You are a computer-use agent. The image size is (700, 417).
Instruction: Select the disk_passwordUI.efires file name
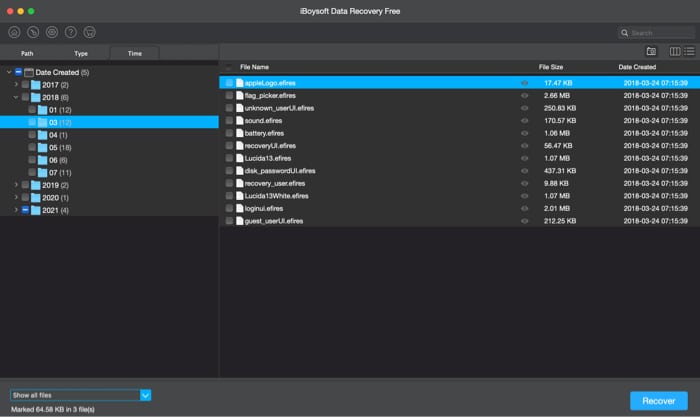point(280,171)
